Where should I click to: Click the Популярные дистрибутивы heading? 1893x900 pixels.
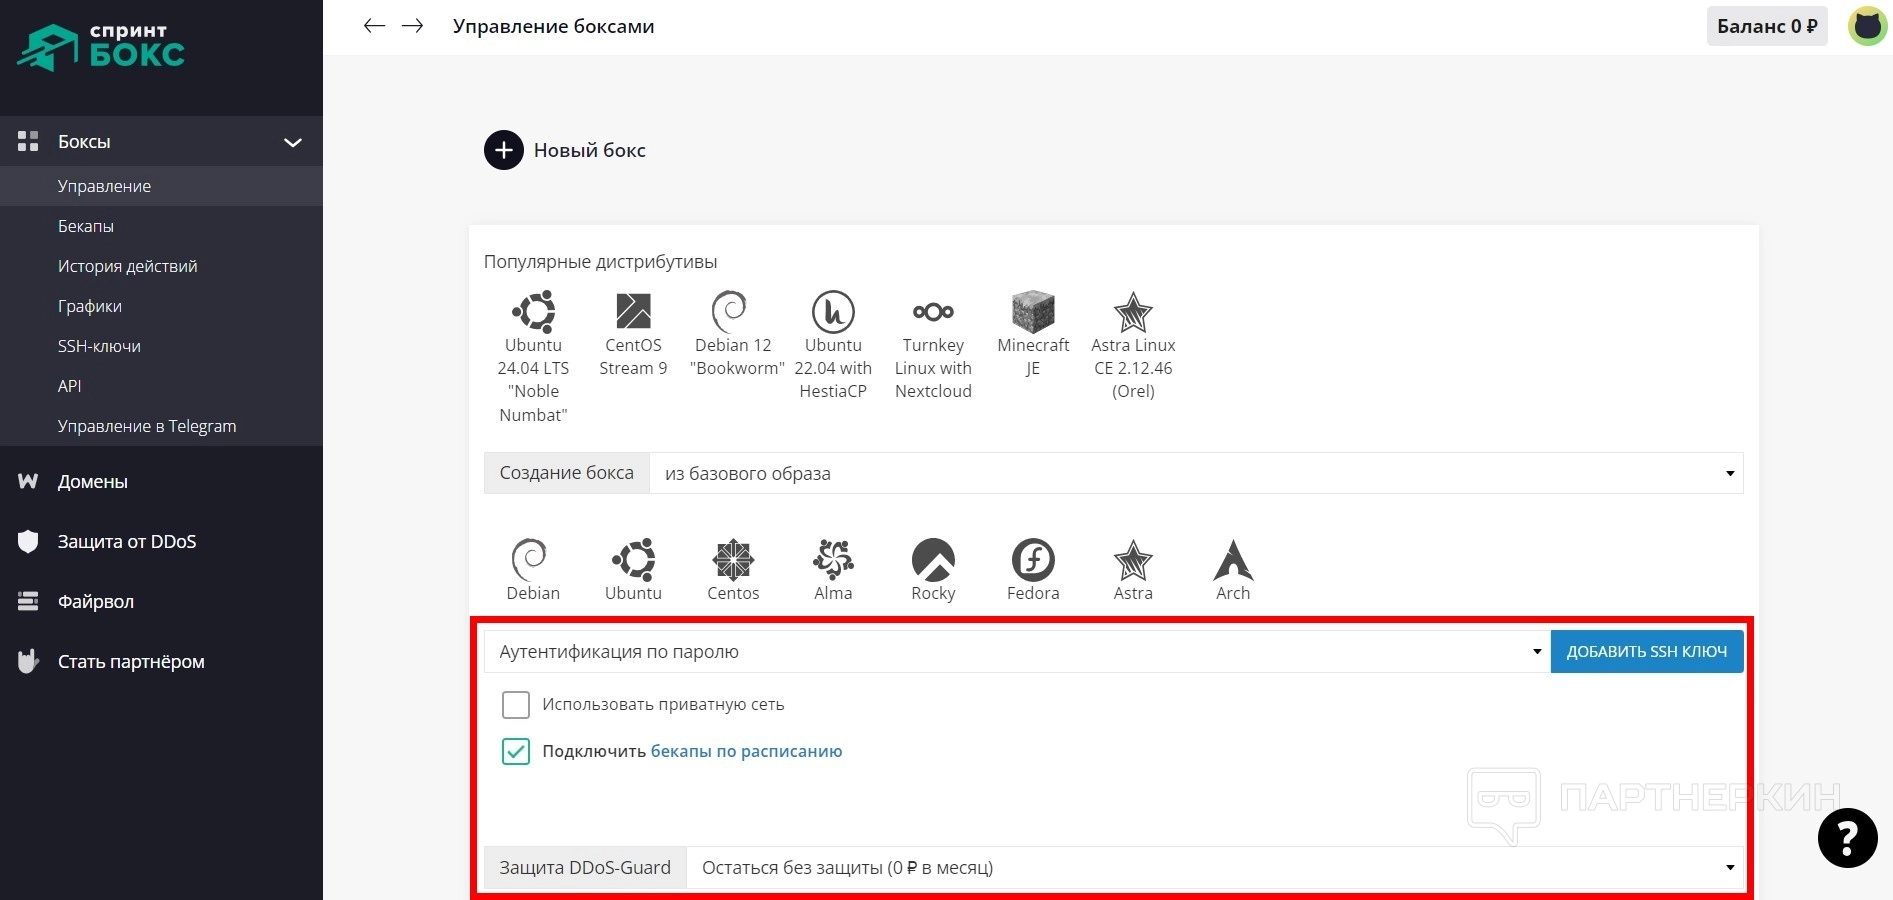pyautogui.click(x=600, y=262)
